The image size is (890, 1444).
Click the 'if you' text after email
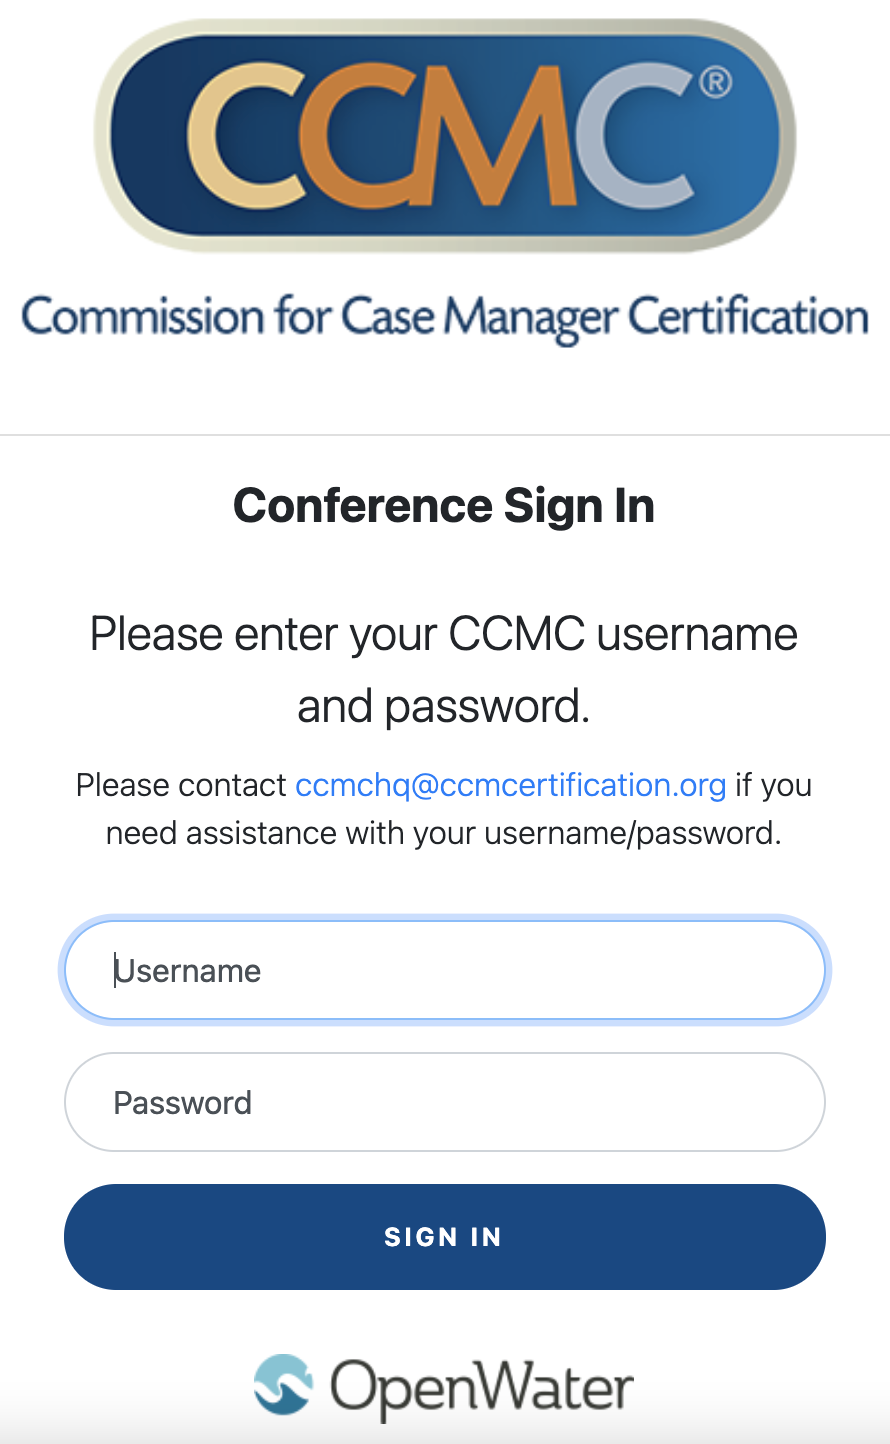[x=773, y=785]
